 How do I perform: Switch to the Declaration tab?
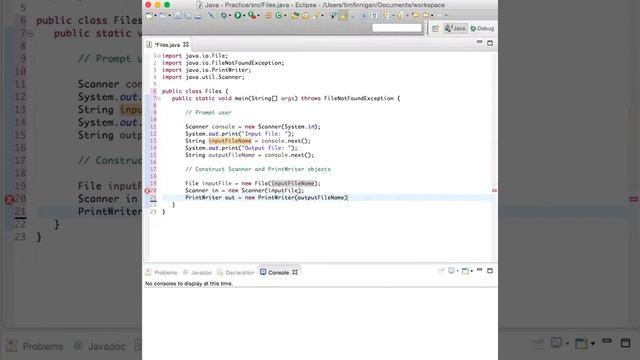click(236, 272)
